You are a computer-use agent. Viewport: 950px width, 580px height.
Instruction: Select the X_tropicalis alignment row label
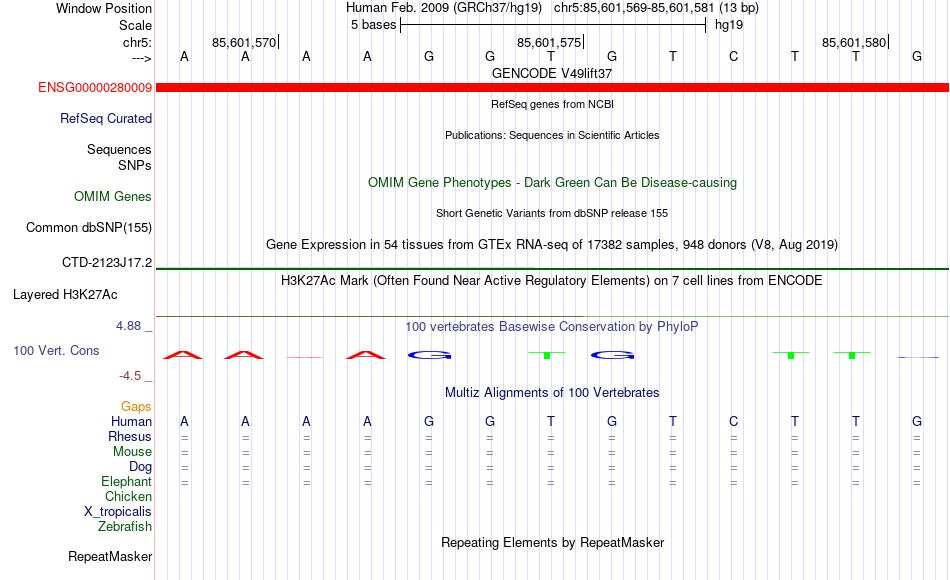(x=118, y=512)
